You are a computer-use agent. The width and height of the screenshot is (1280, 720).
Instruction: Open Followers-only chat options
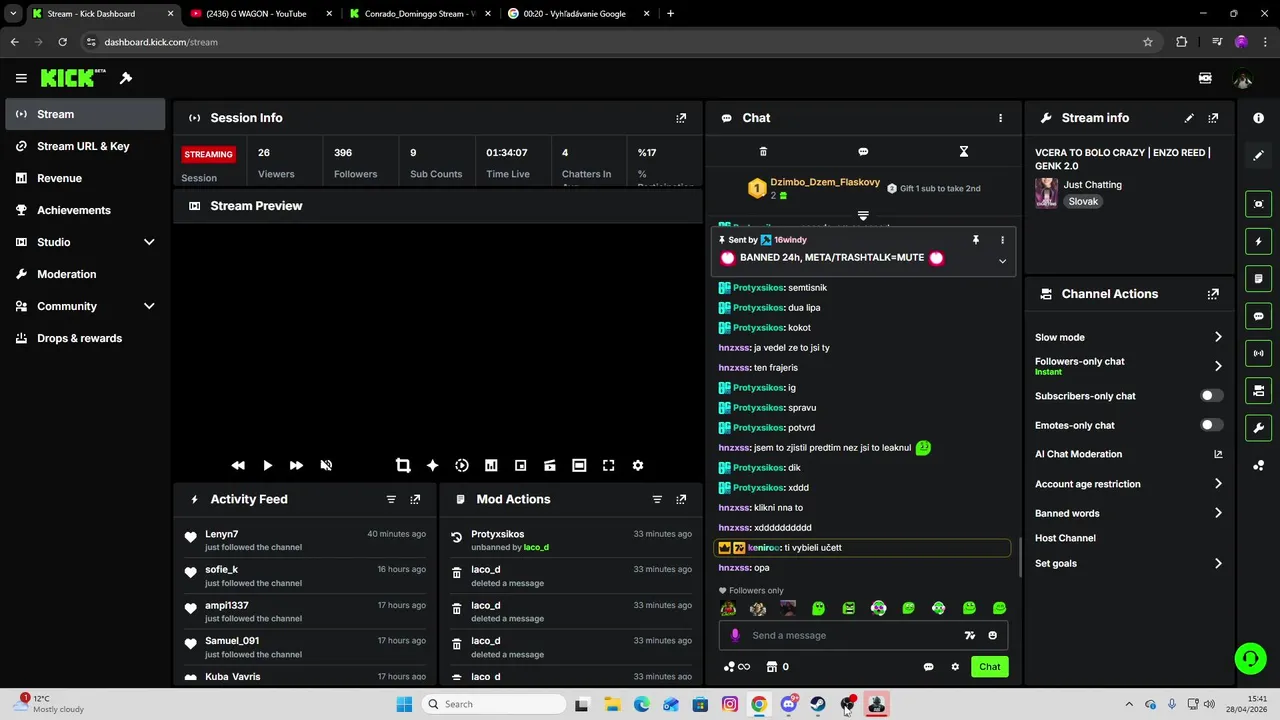click(1128, 366)
